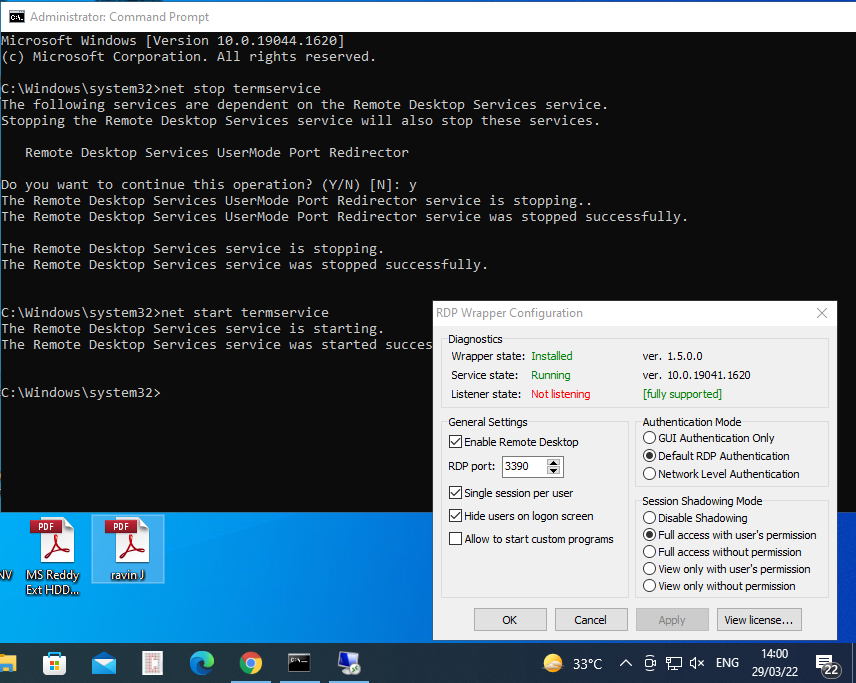
Task: Click the RDP Wrapper computer icon in taskbar
Action: pos(350,663)
